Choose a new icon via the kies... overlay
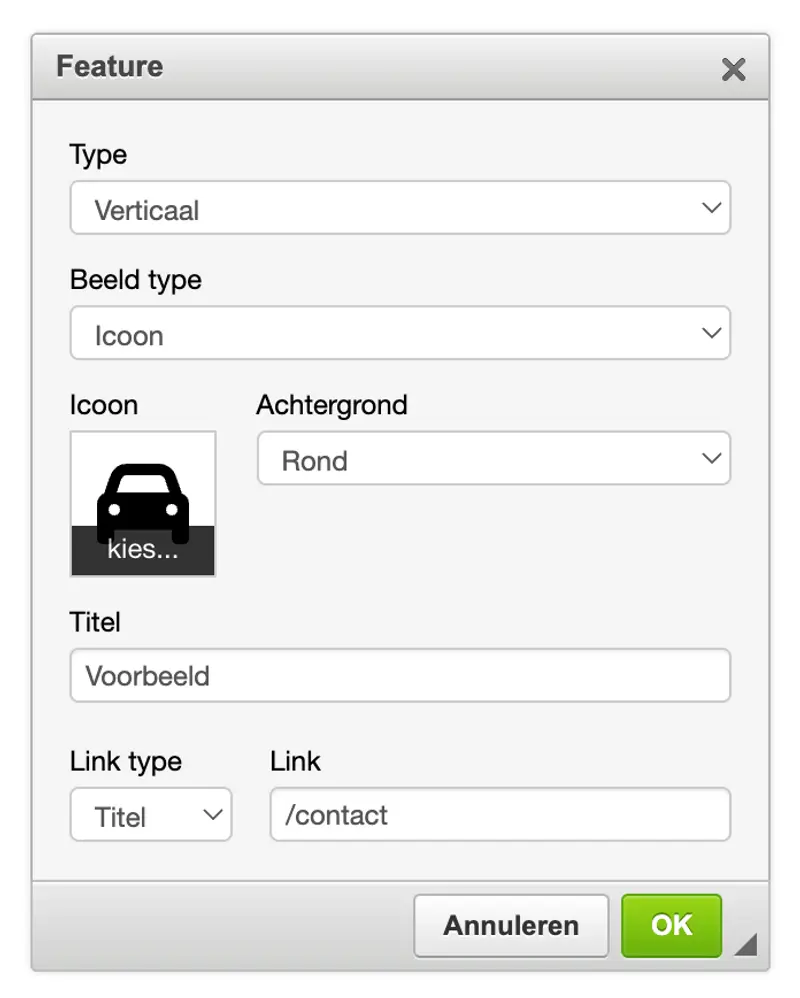The height and width of the screenshot is (998, 800). pos(143,550)
